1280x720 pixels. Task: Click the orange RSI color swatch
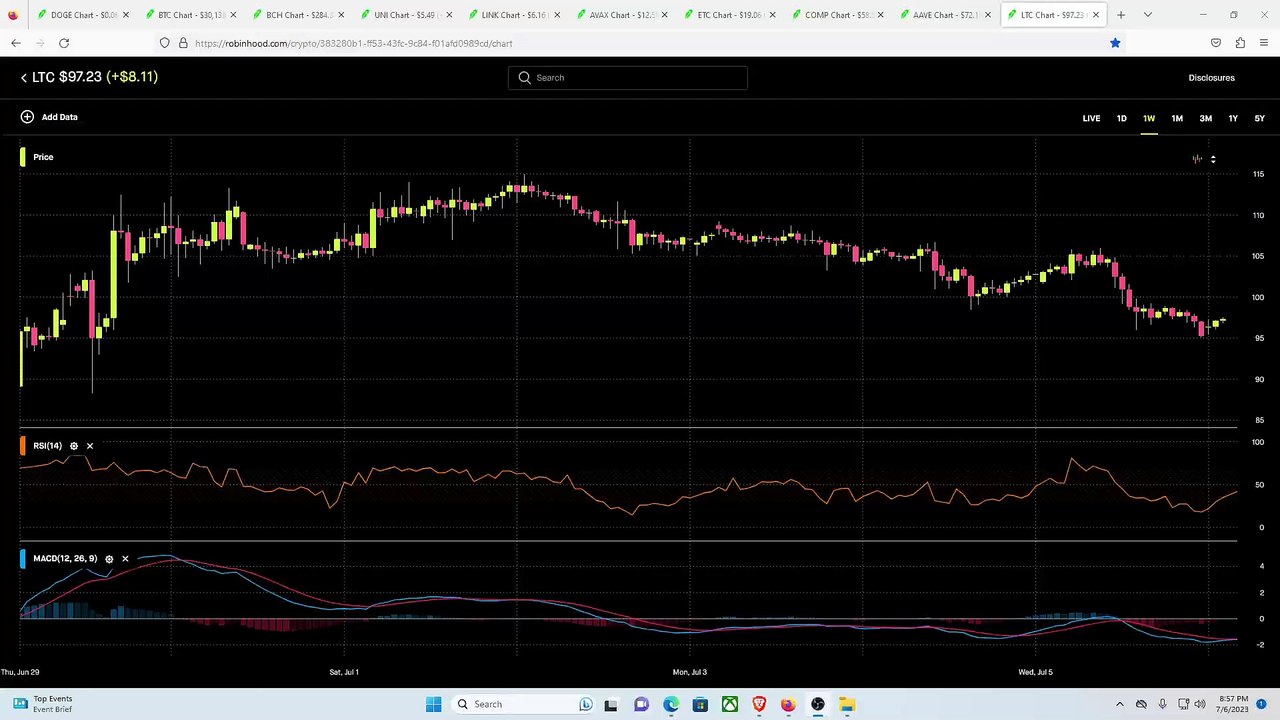(23, 446)
